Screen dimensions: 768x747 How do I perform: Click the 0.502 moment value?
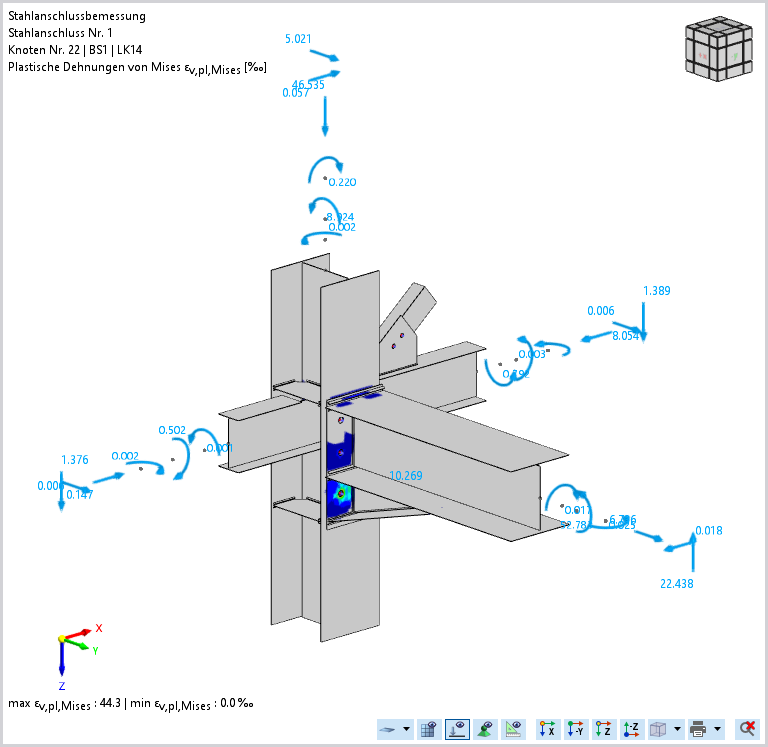172,430
